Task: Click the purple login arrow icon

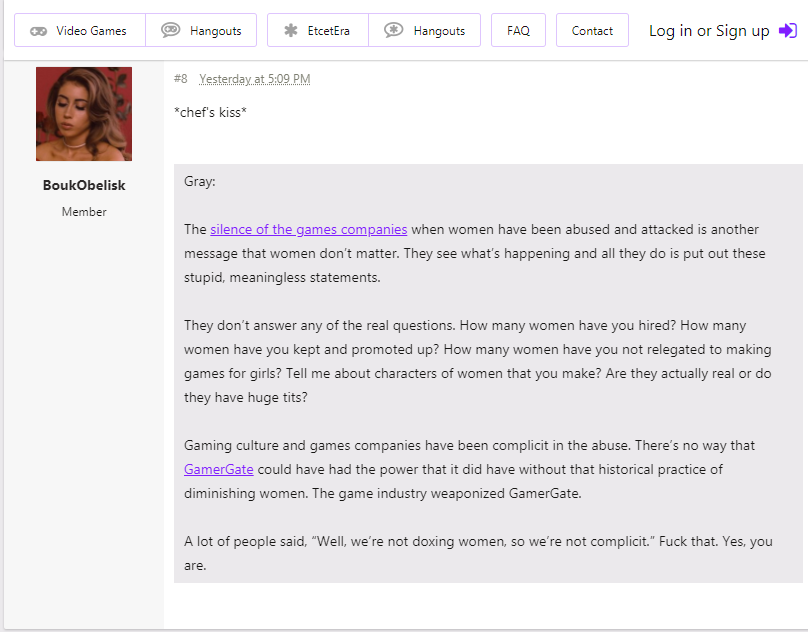Action: (787, 30)
